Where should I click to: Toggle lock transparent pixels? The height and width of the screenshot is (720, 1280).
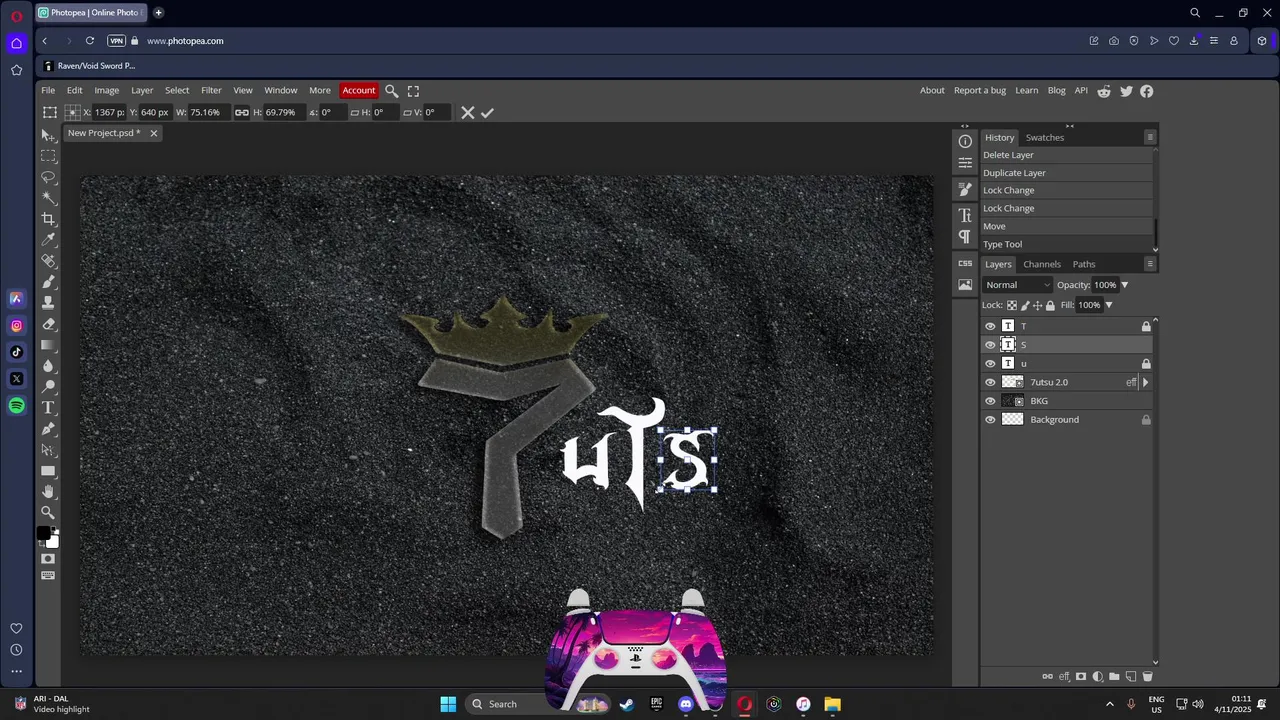pos(1012,305)
